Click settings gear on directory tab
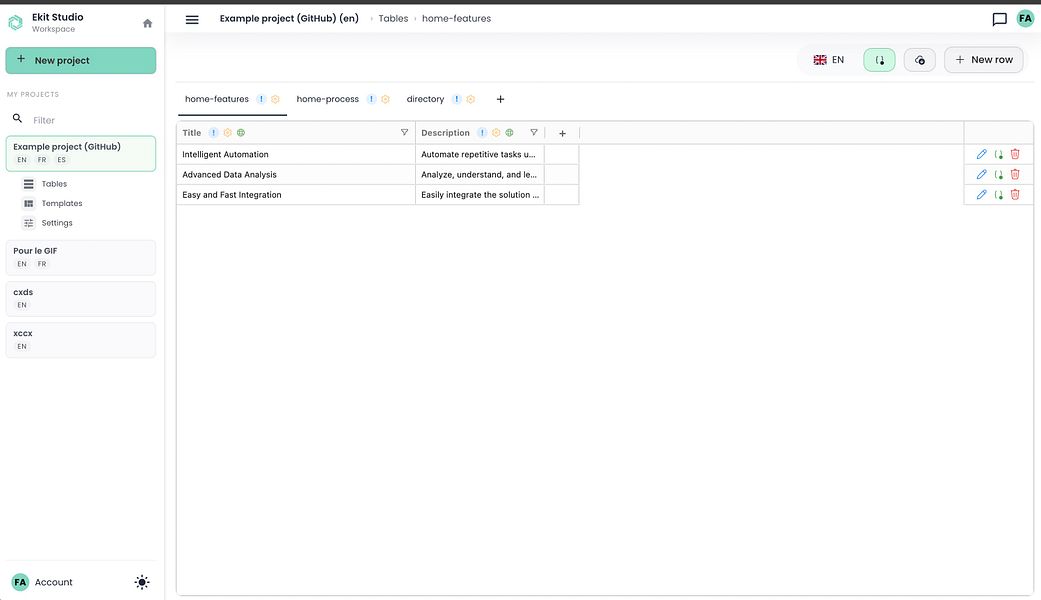Viewport: 1041px width, 600px height. pyautogui.click(x=470, y=99)
